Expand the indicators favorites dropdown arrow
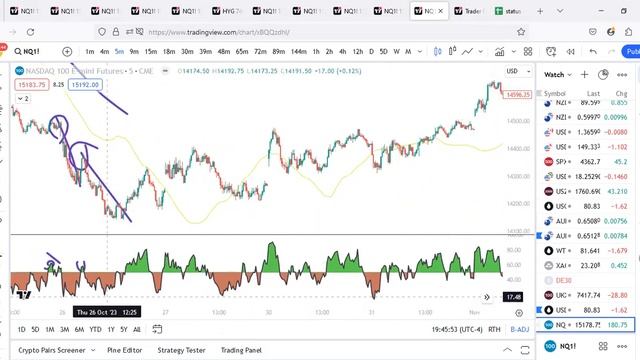Image resolution: width=640 pixels, height=360 pixels. 513,51
